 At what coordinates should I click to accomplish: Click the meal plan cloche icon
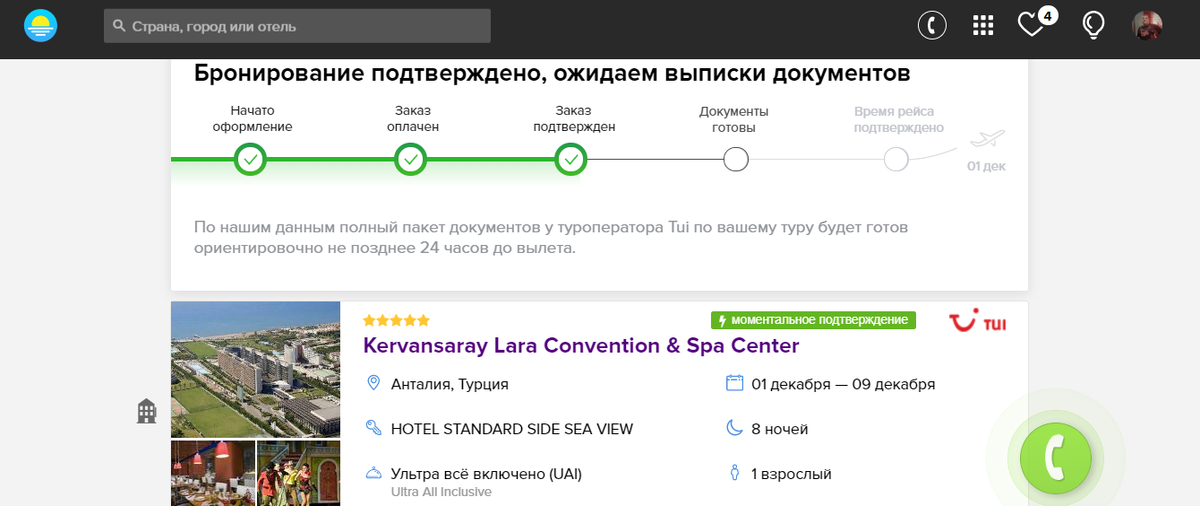[x=374, y=473]
